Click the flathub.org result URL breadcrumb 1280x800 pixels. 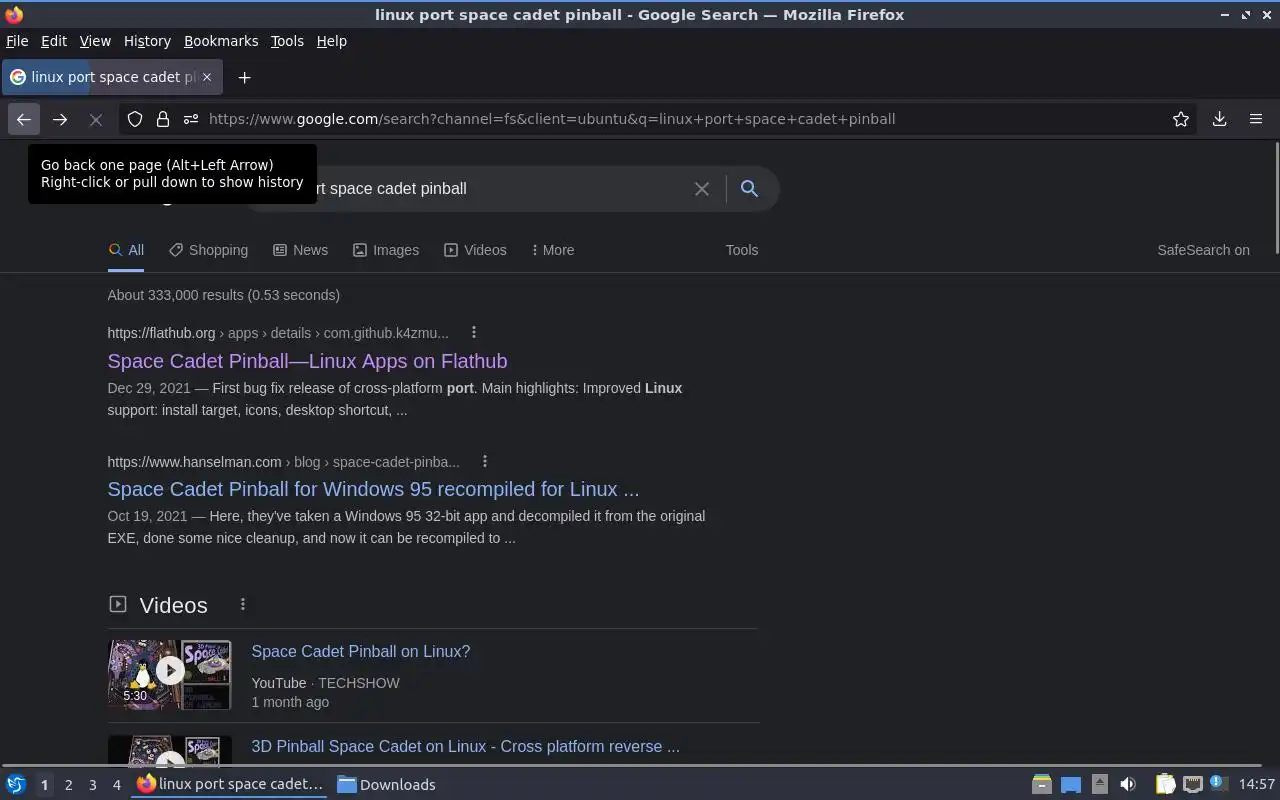click(278, 333)
